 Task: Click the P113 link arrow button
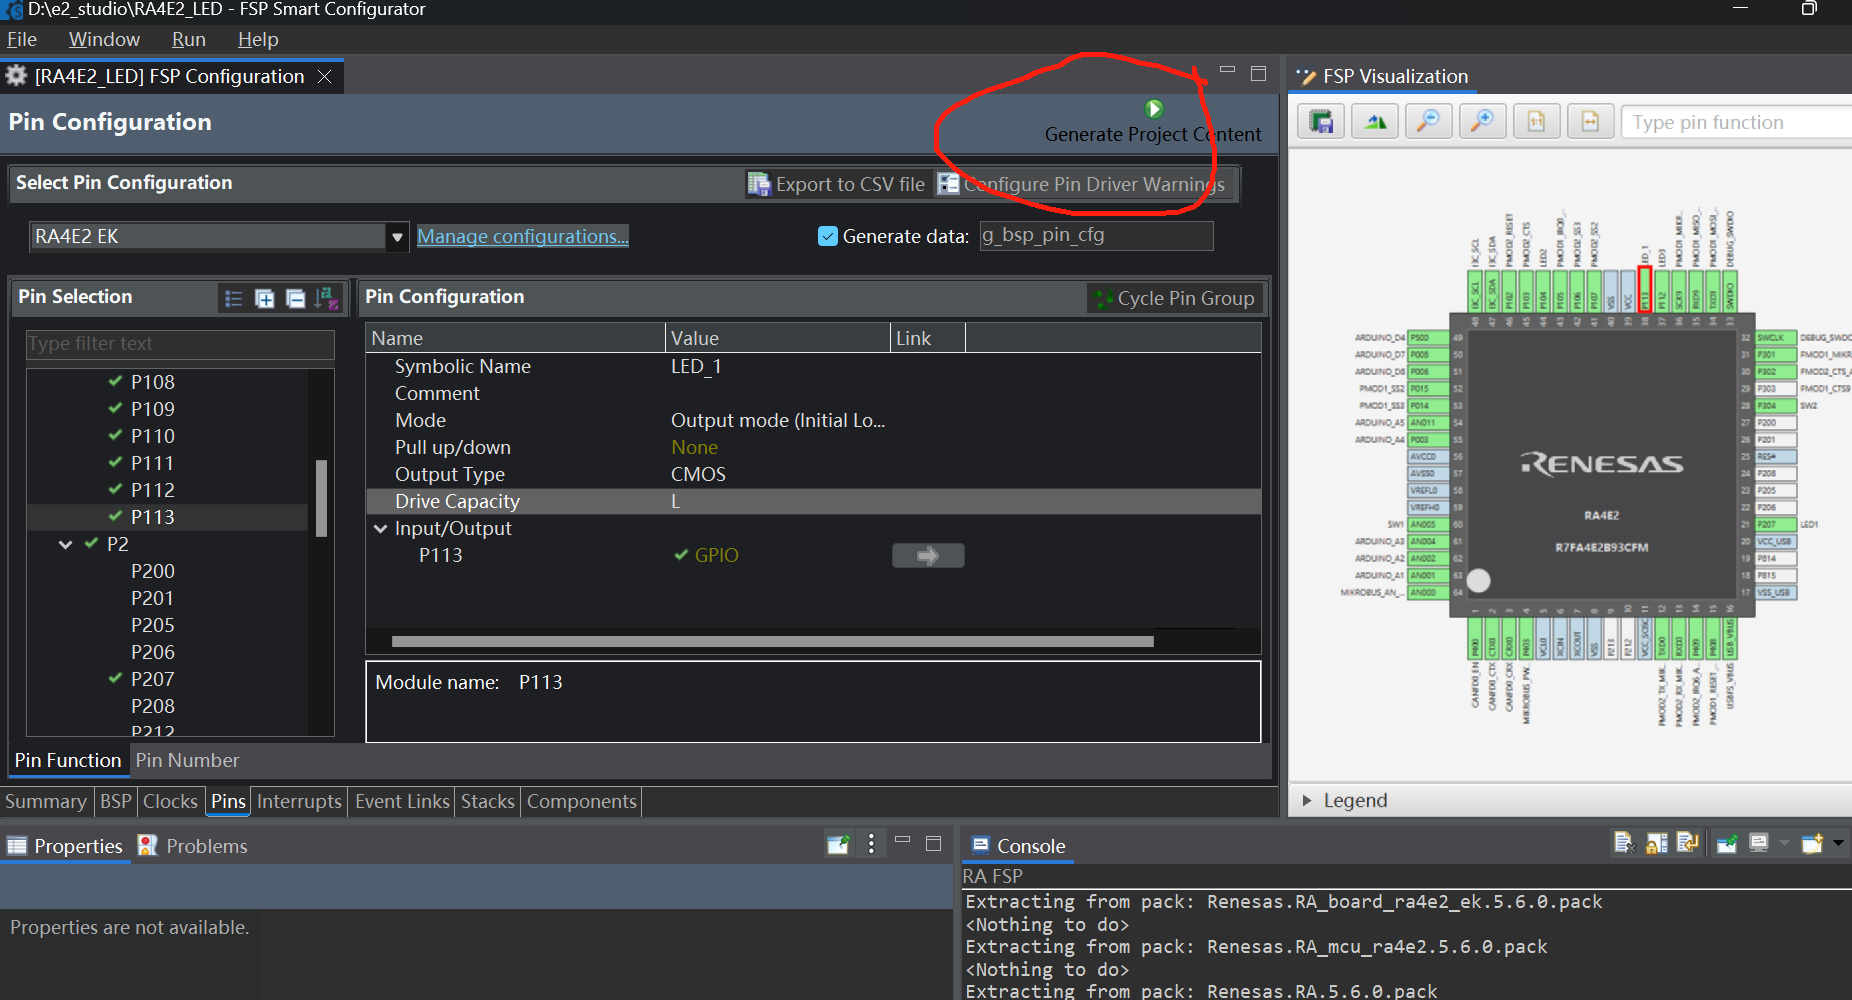pos(928,556)
